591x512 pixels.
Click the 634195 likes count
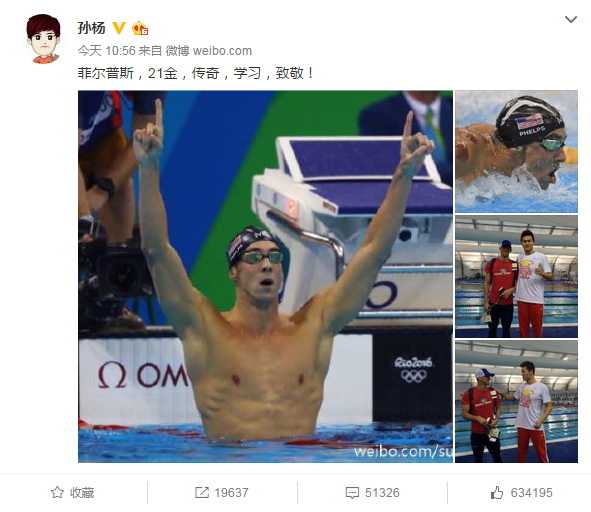point(531,492)
